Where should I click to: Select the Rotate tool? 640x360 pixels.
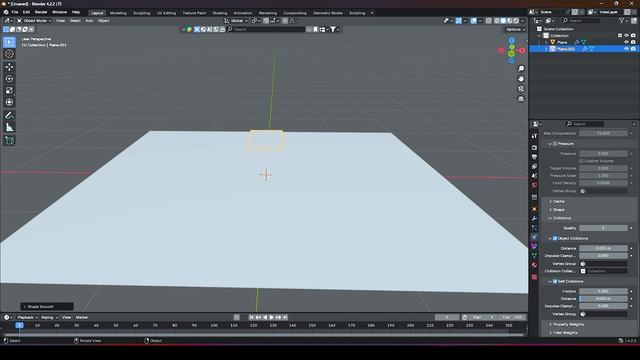pos(9,79)
